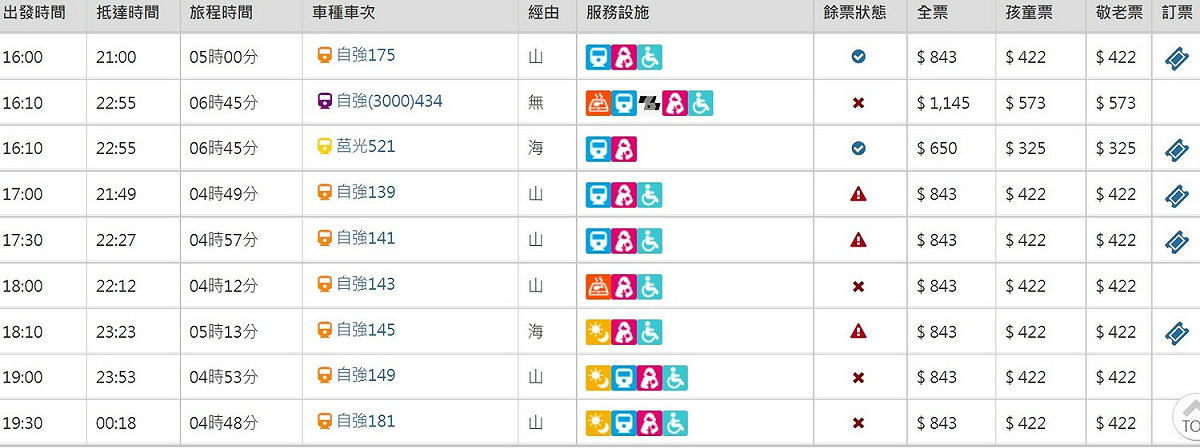The image size is (1200, 448).
Task: Click nursing room icon for 莒光521
Action: 624,150
